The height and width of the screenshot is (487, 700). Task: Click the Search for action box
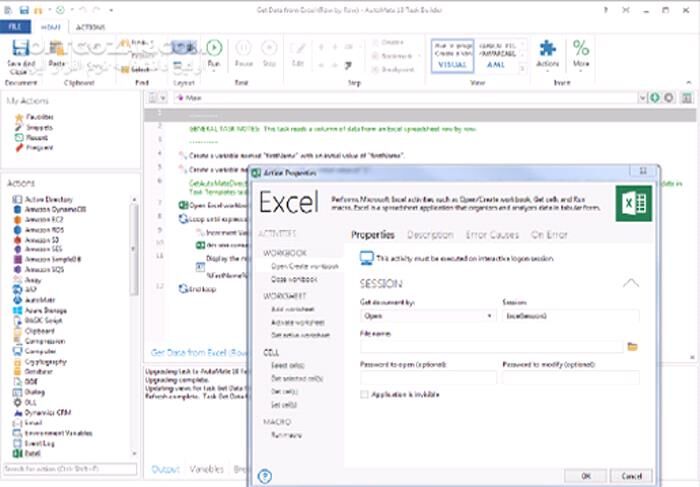tap(65, 468)
